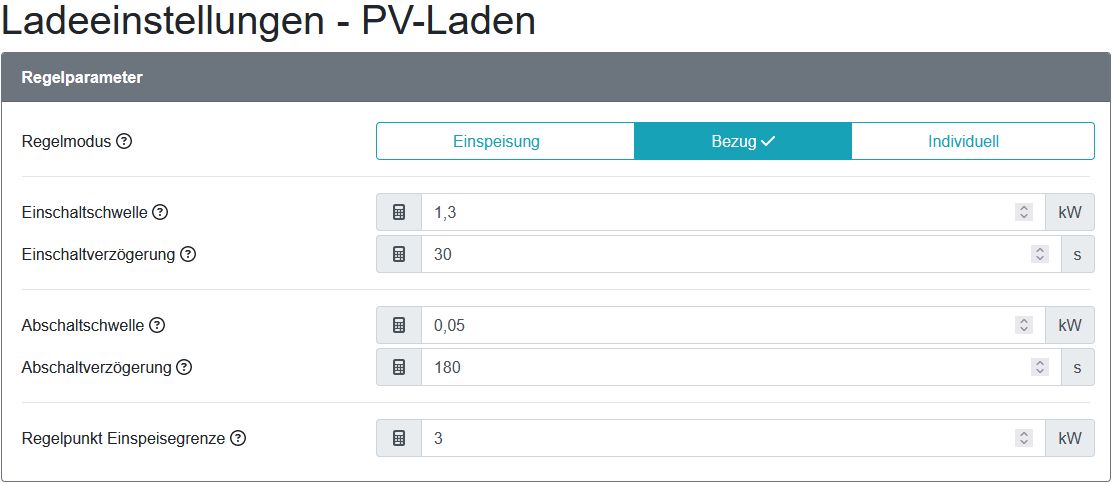Viewport: 1114px width, 485px height.
Task: Click calculator icon for Abschaltverzögerung field
Action: 399,367
